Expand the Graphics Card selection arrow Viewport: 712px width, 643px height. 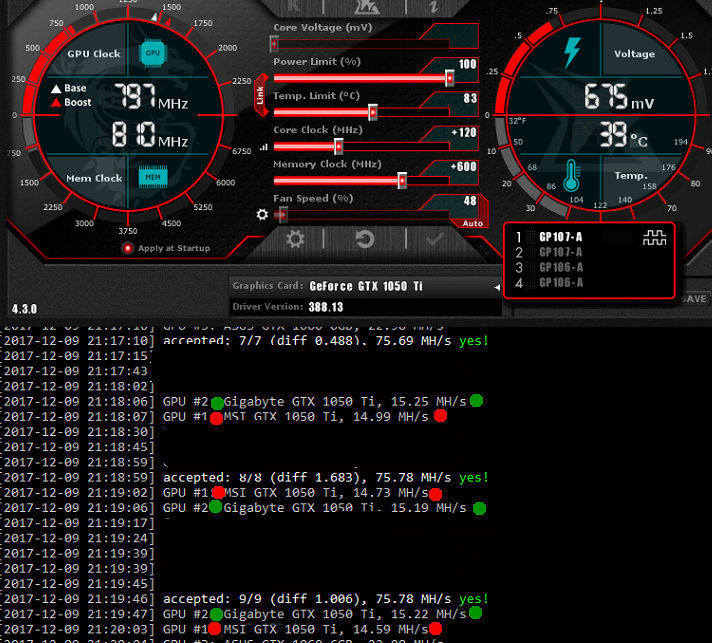pos(497,287)
